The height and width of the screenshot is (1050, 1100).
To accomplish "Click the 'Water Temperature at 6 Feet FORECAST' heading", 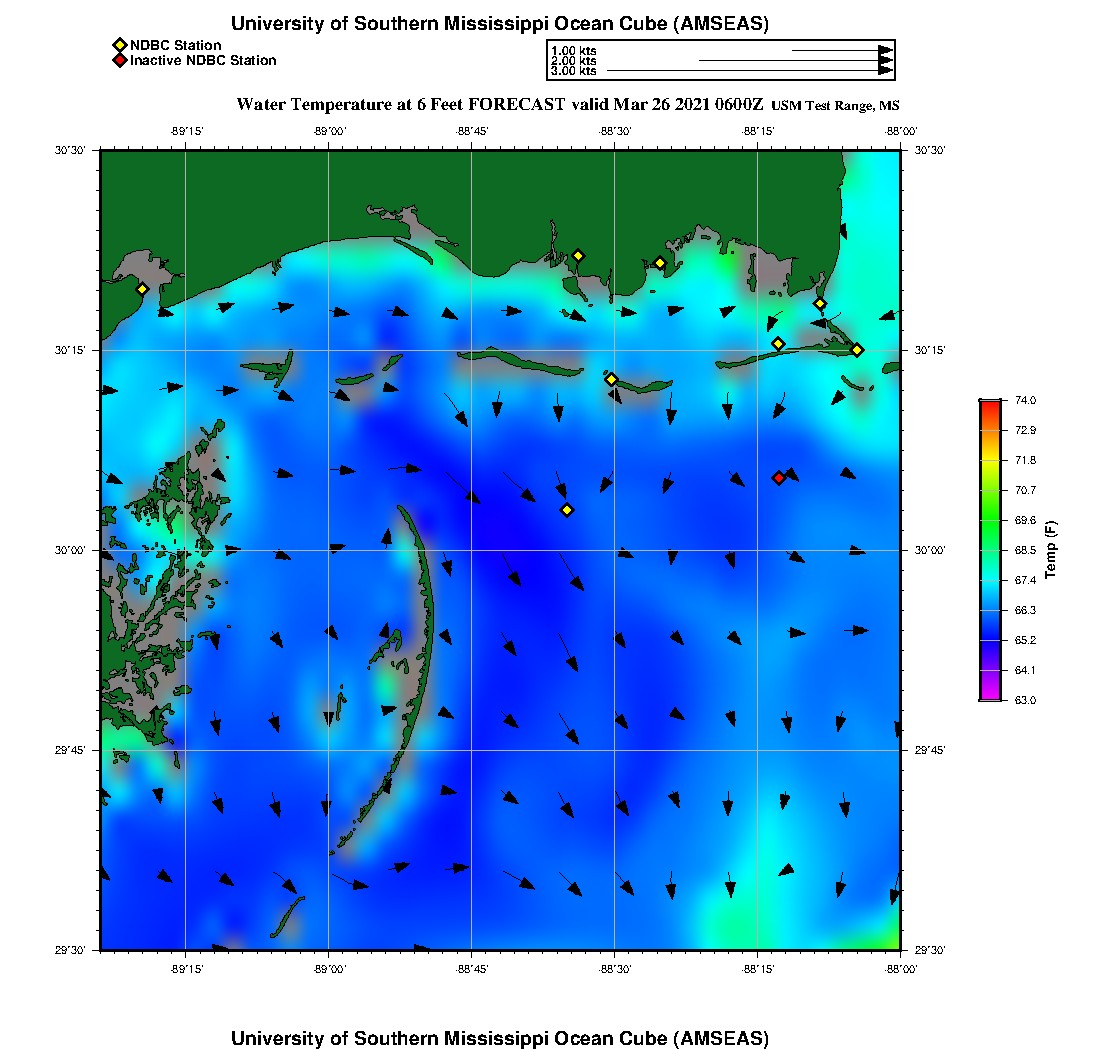I will (401, 105).
